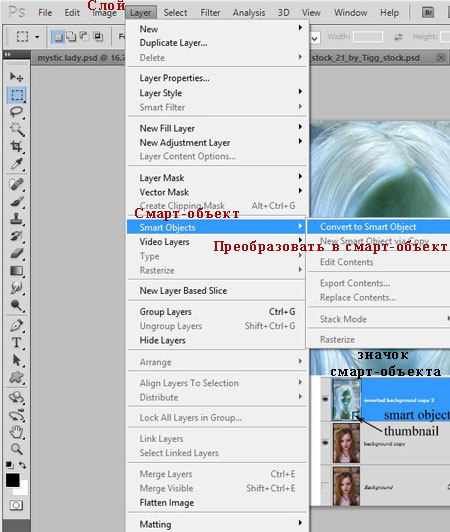Select the Crop tool

point(16,147)
